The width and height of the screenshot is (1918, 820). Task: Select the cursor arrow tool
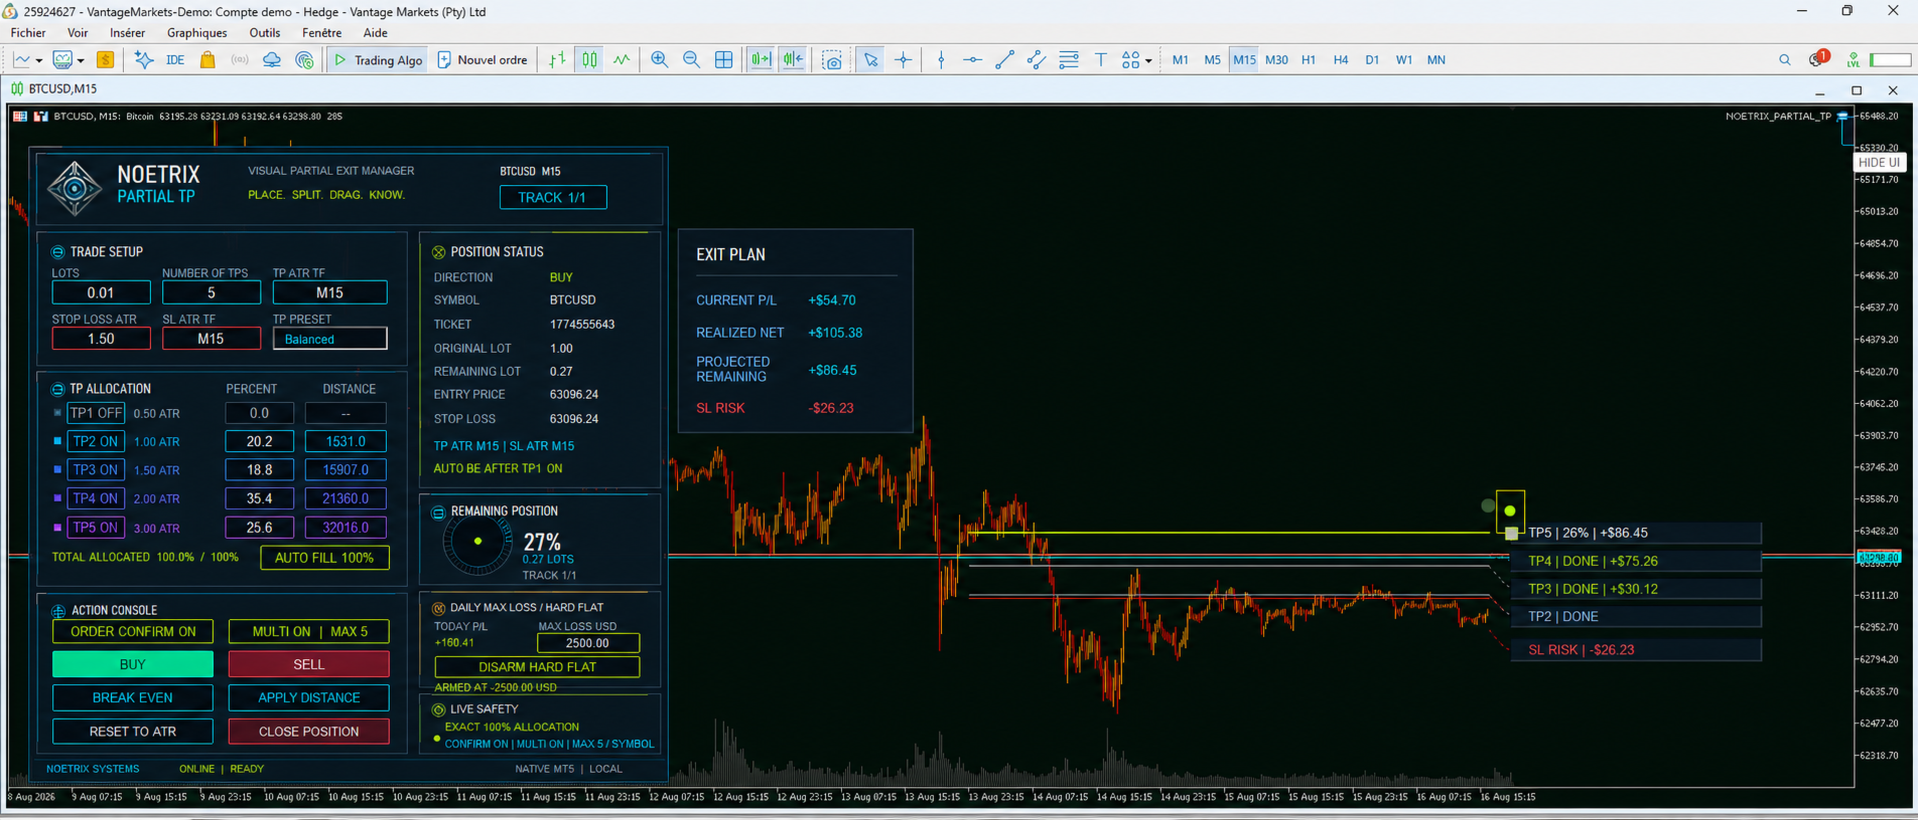coord(871,60)
